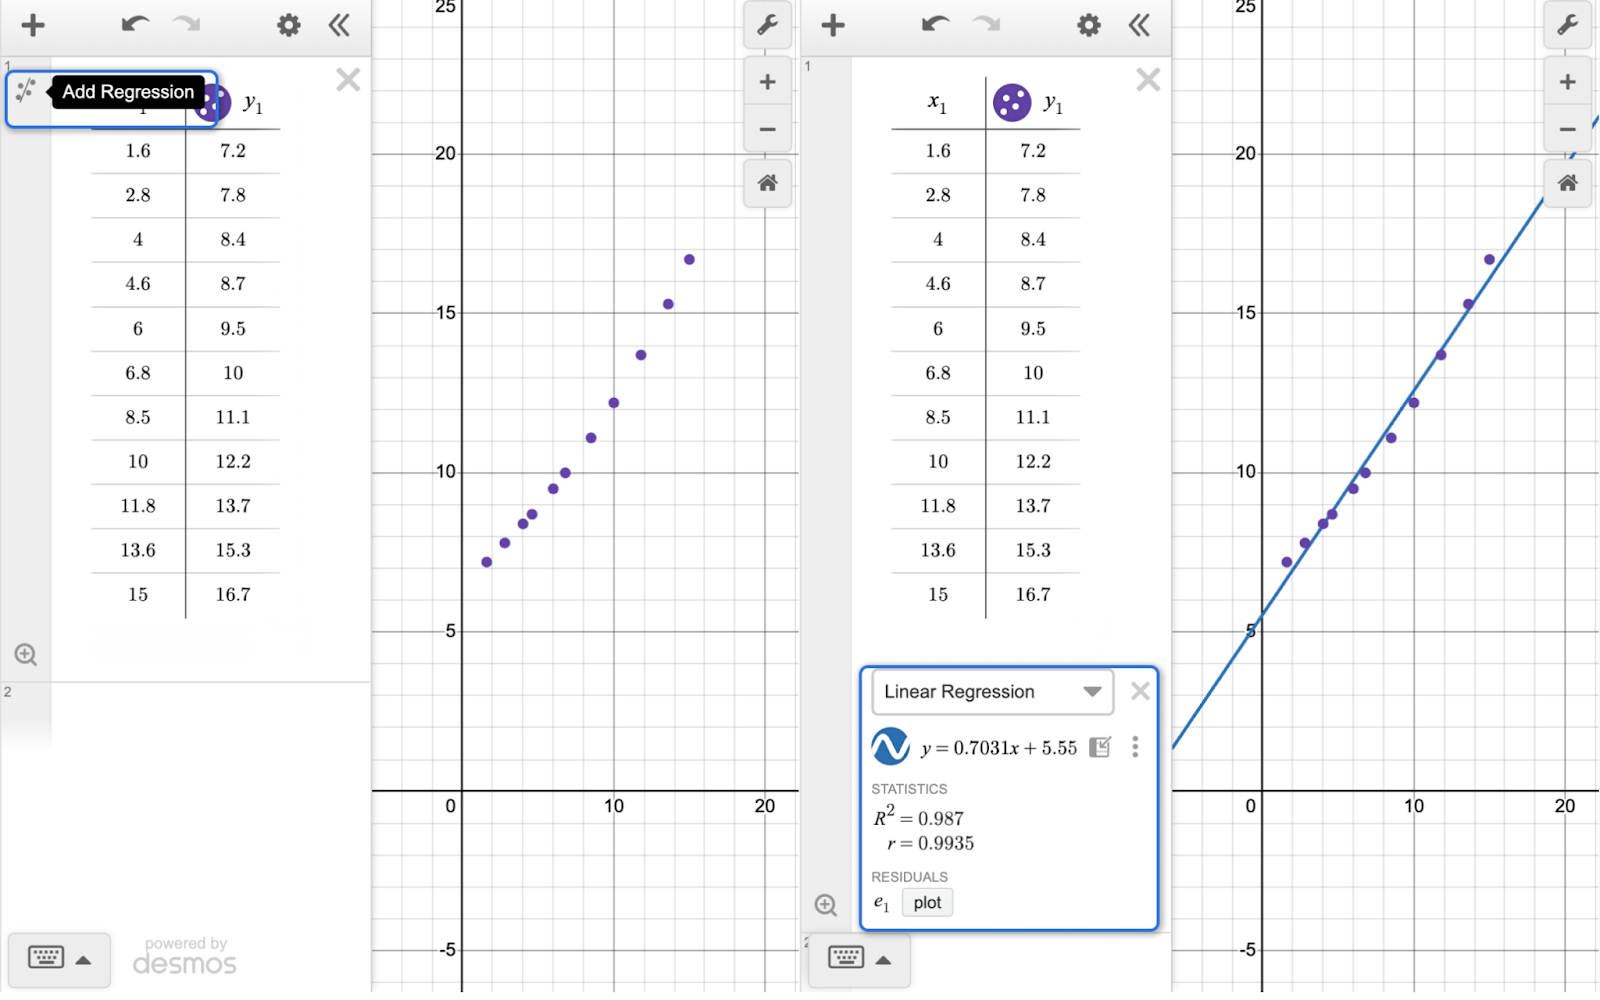This screenshot has height=1000, width=1600.
Task: Open the regression options three-dot menu
Action: point(1135,747)
